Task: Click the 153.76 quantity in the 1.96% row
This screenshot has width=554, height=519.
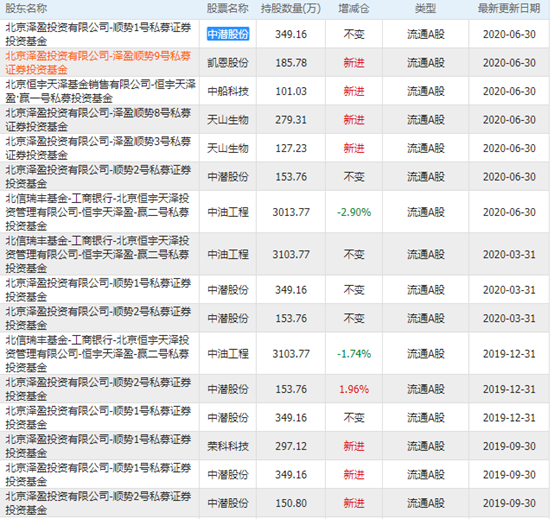Action: pos(291,389)
